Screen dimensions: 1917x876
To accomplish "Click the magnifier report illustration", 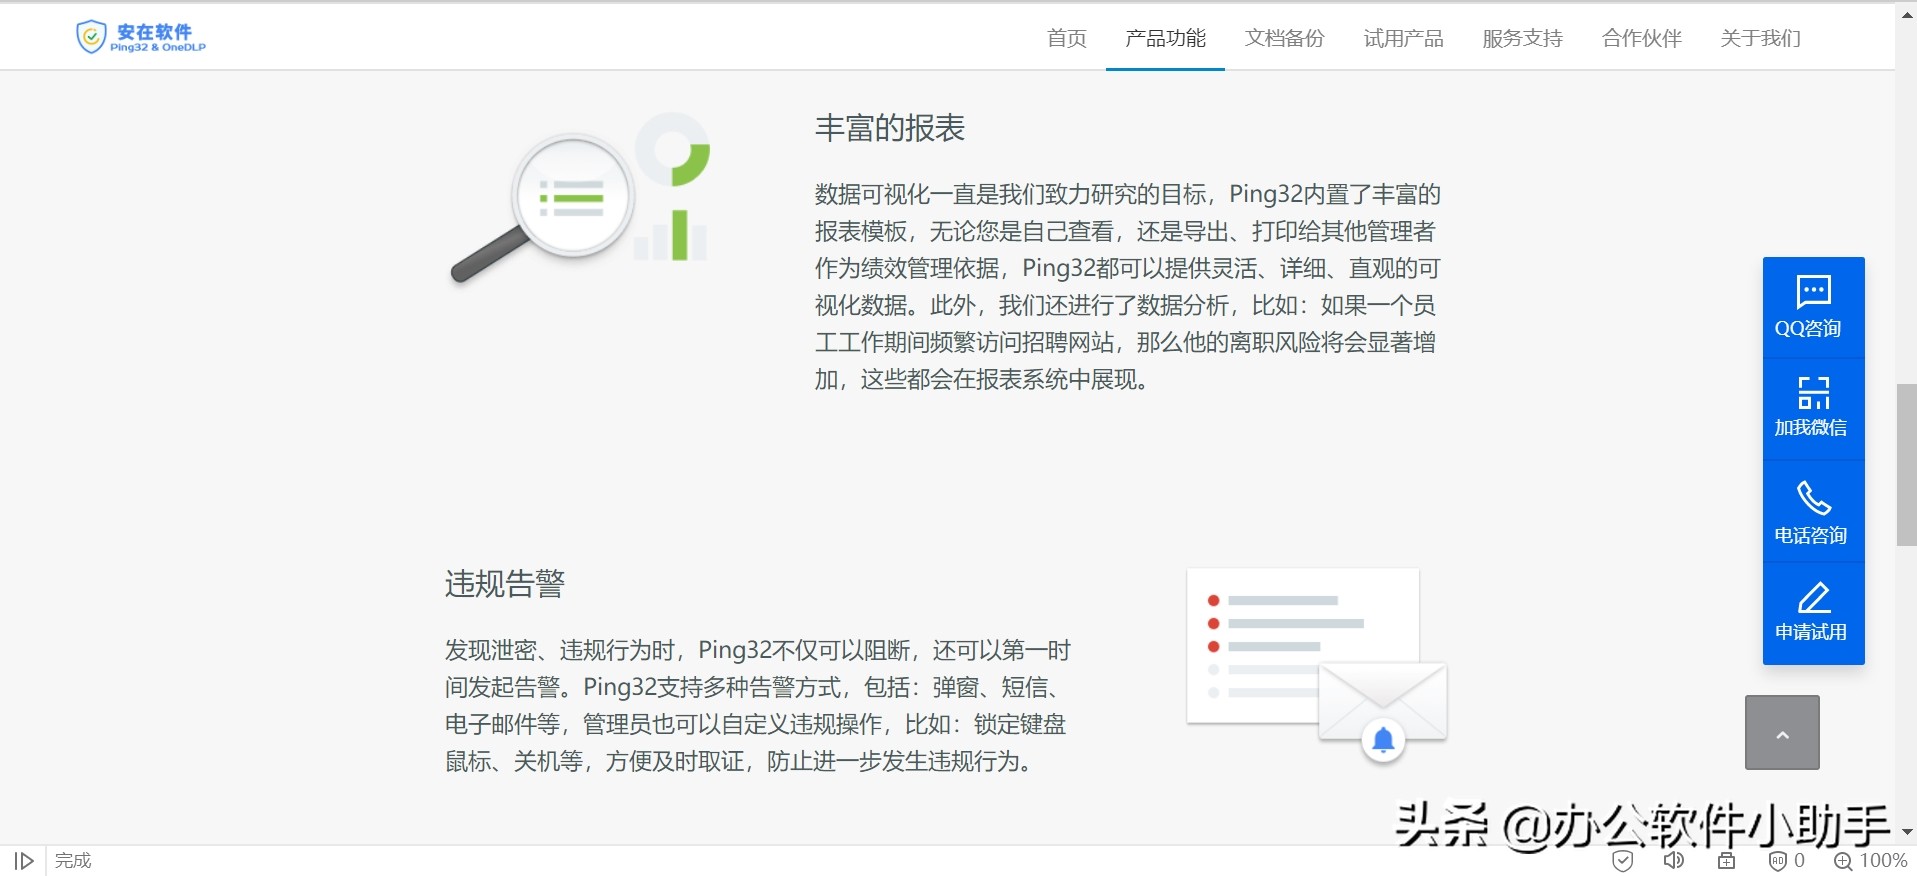I will pyautogui.click(x=580, y=197).
